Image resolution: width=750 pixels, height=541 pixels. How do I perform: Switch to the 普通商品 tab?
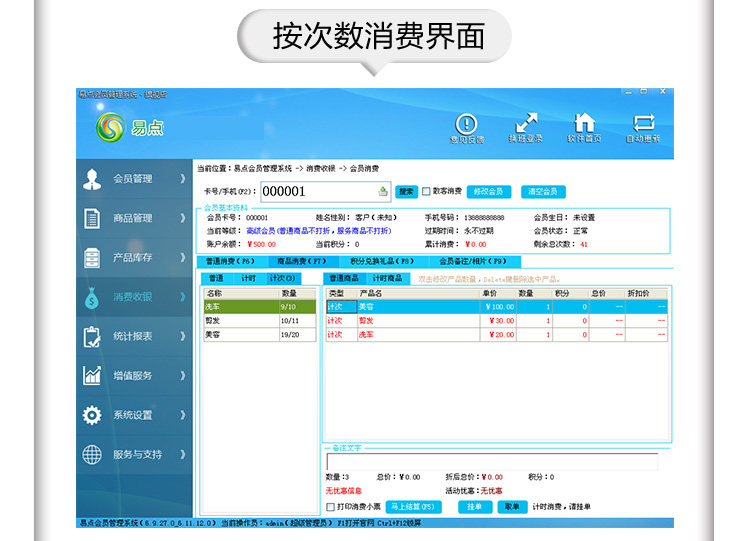[x=344, y=278]
